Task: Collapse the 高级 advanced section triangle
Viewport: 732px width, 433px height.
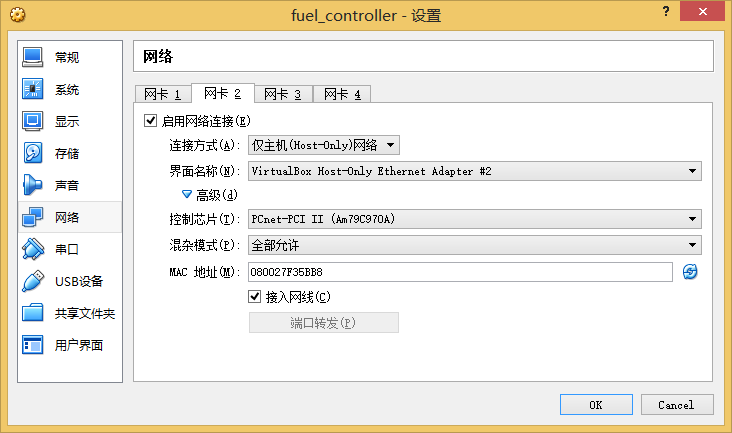Action: coord(187,194)
